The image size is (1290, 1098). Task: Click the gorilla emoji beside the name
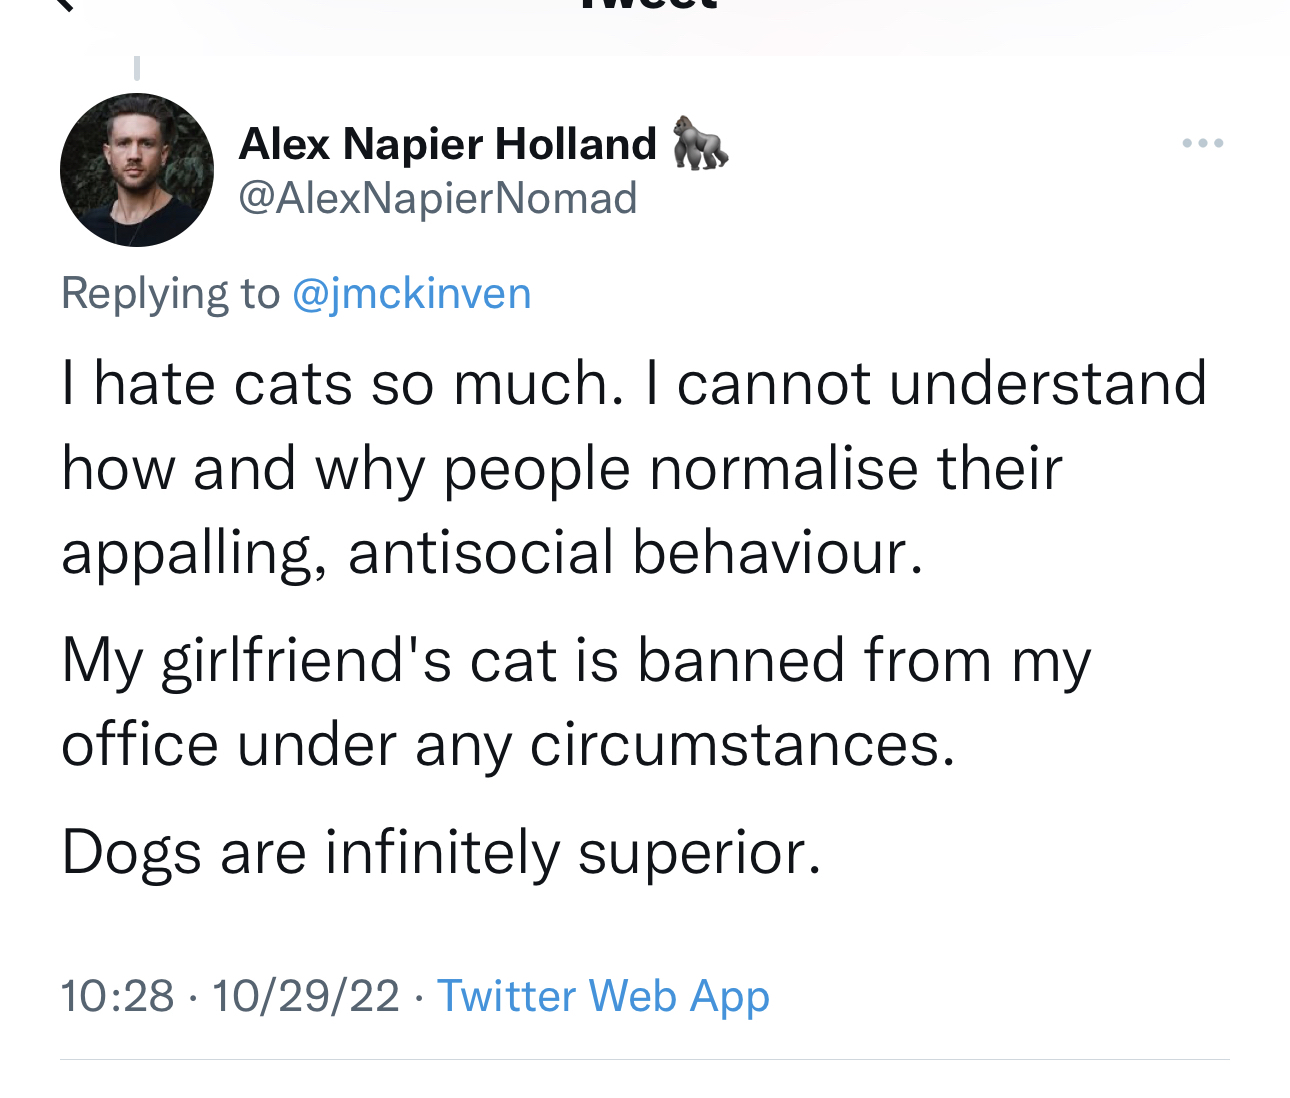700,143
